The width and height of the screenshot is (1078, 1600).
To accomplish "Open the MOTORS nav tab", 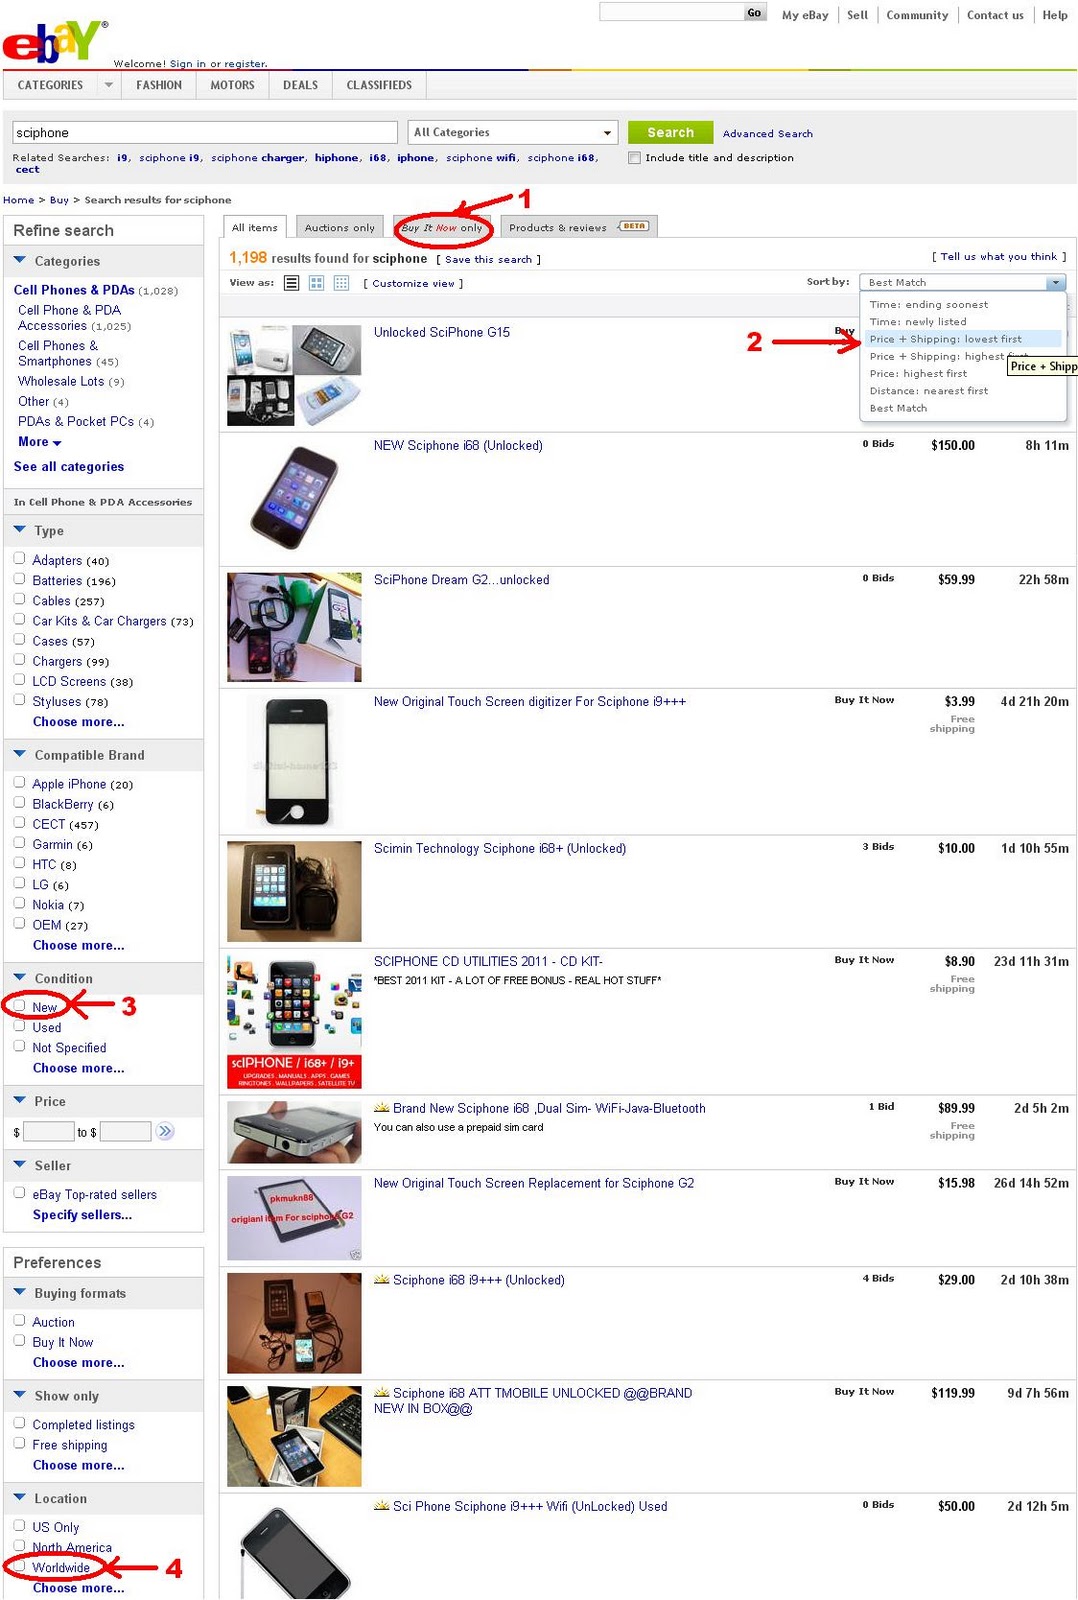I will (x=232, y=85).
